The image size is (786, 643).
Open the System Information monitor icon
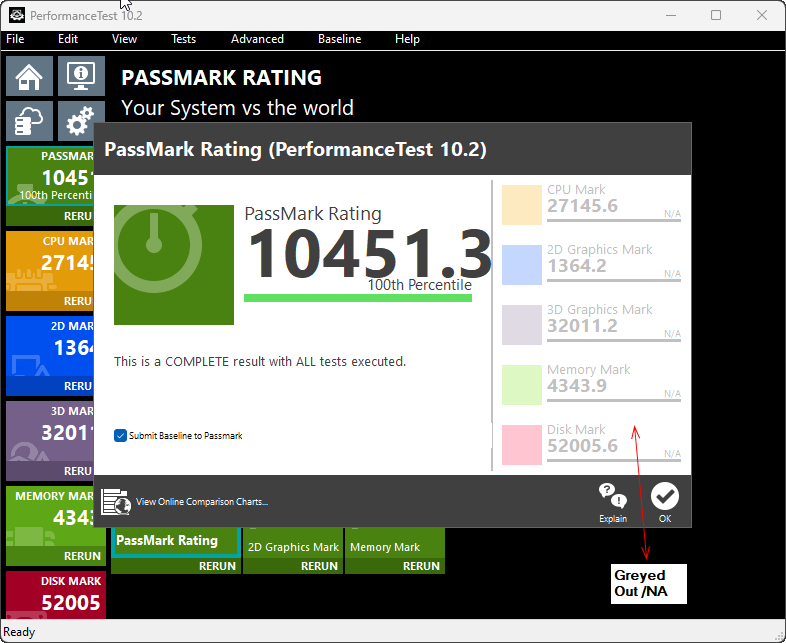coord(81,76)
